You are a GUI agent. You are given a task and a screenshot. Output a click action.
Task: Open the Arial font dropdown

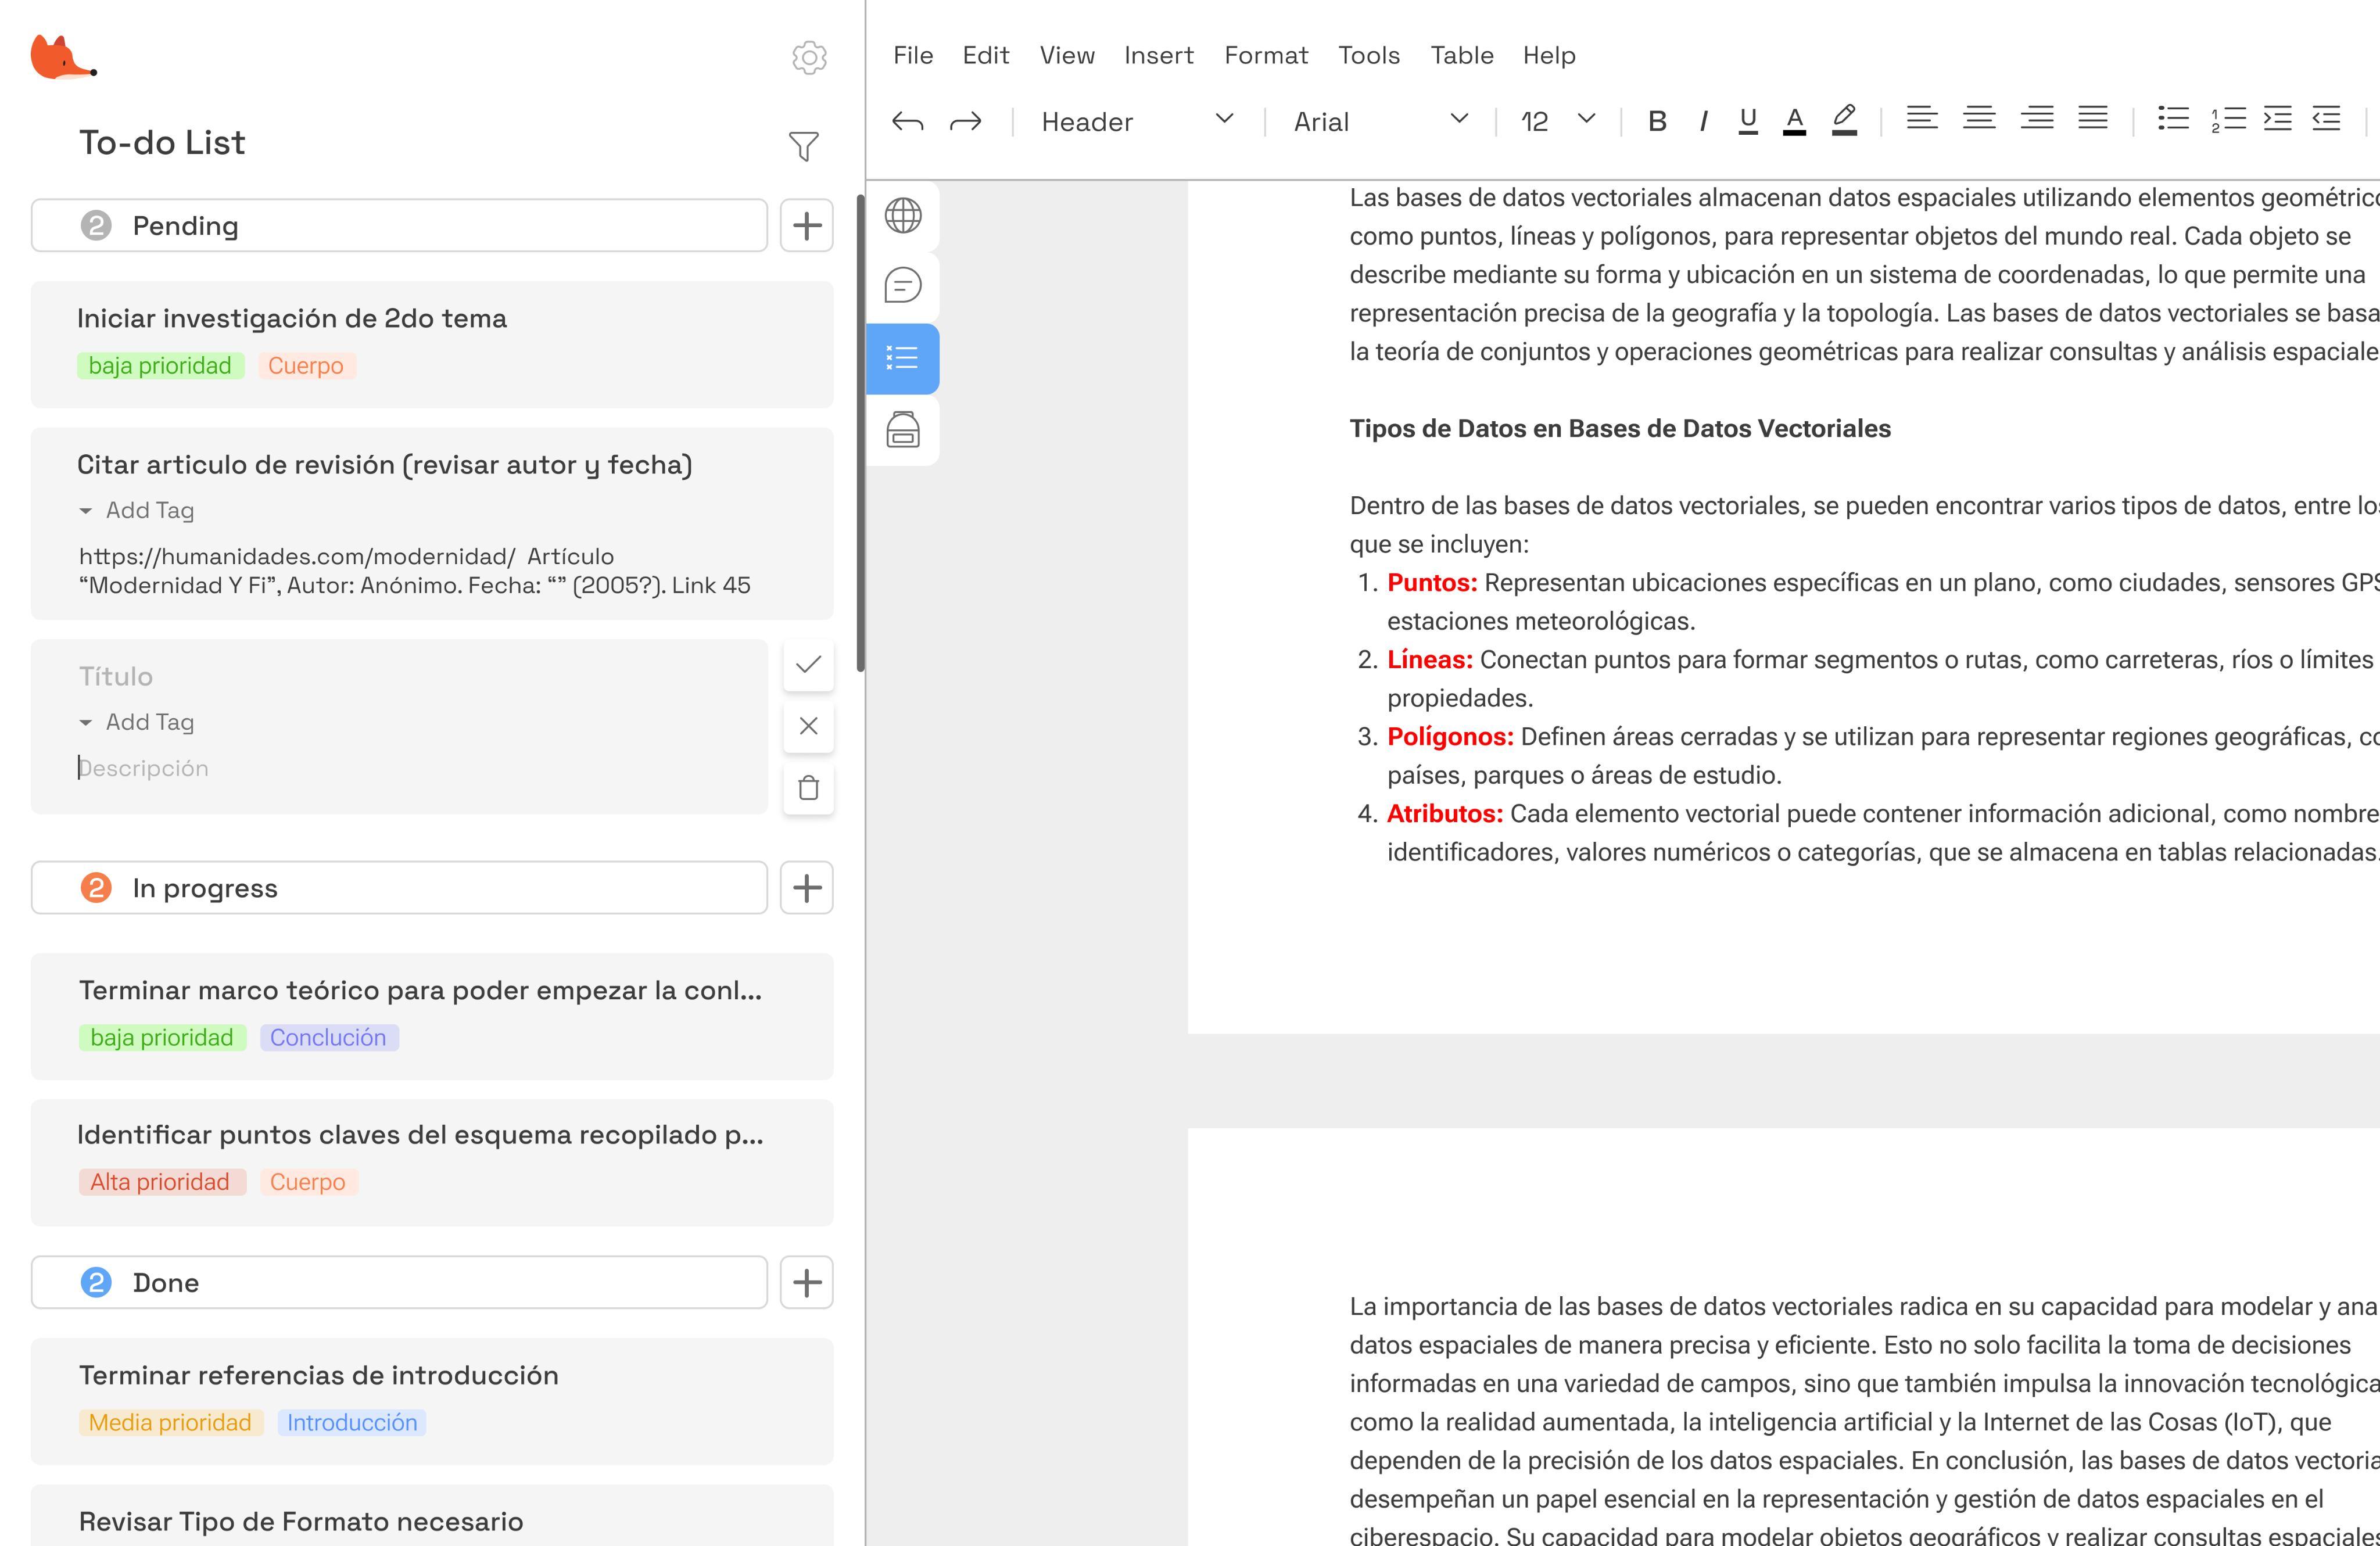[x=1379, y=122]
